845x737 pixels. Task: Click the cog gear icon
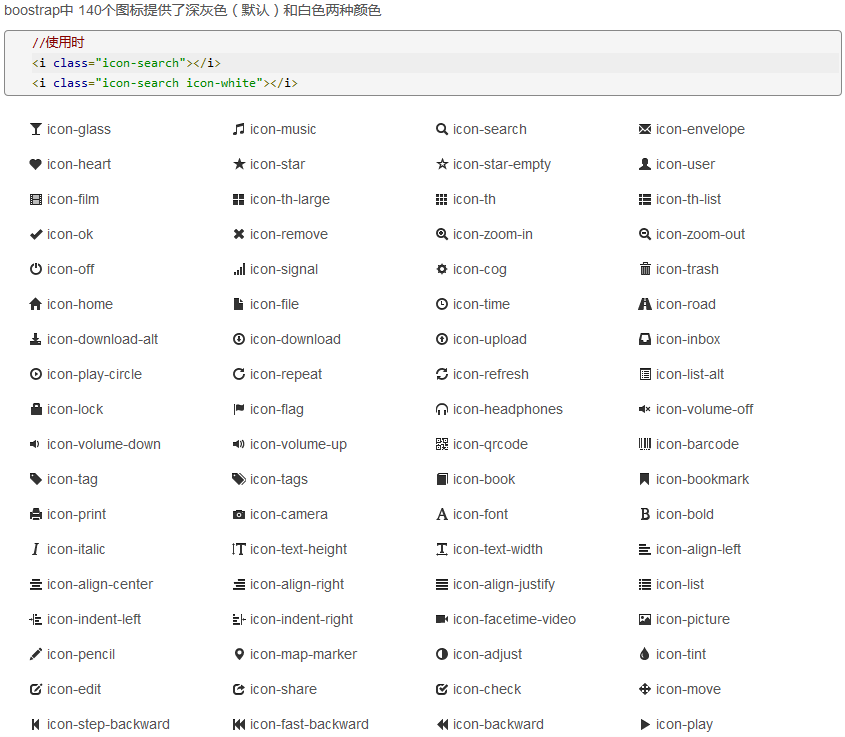(442, 269)
